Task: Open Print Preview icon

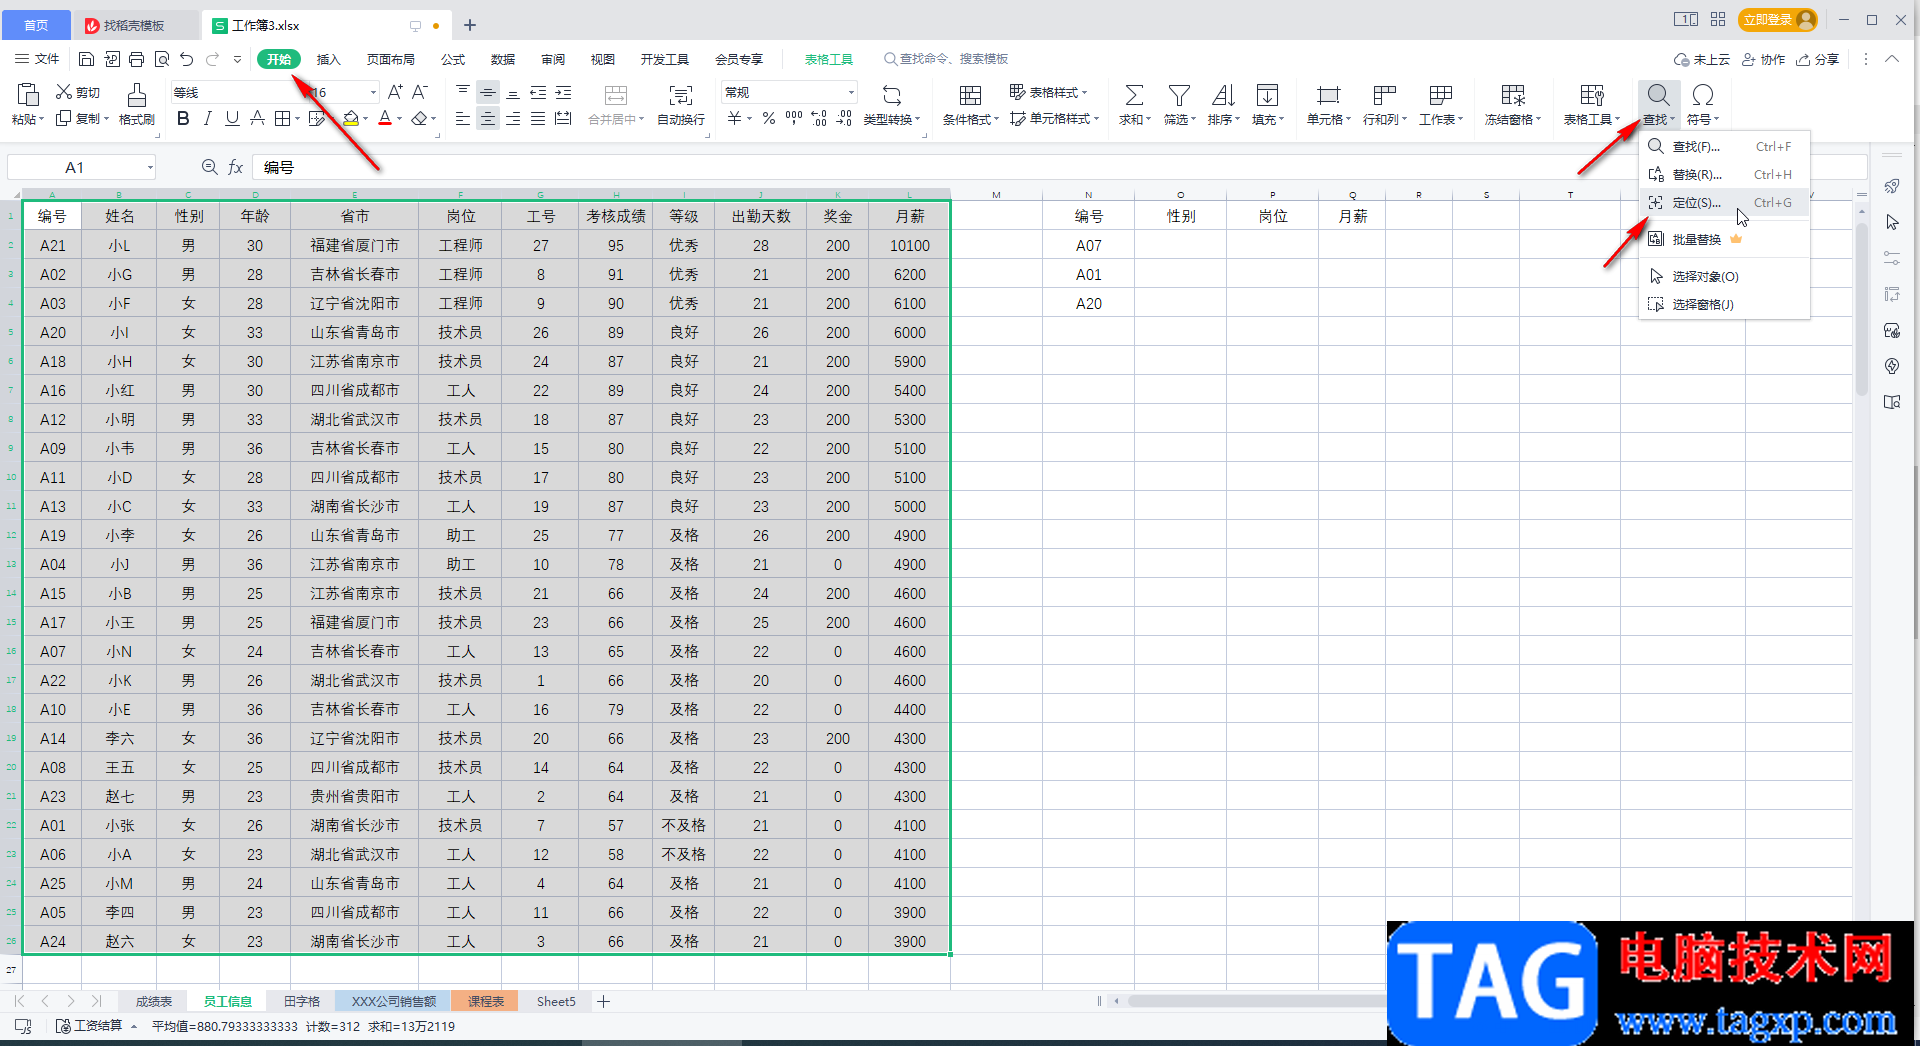Action: click(162, 59)
